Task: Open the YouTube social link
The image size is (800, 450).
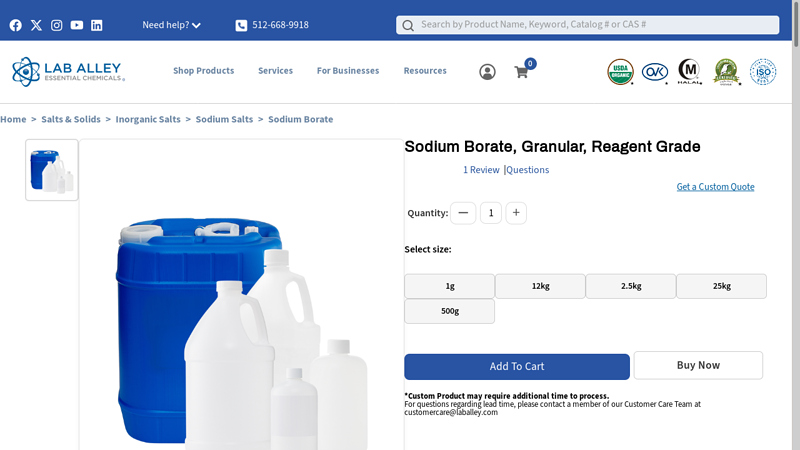Action: click(77, 25)
